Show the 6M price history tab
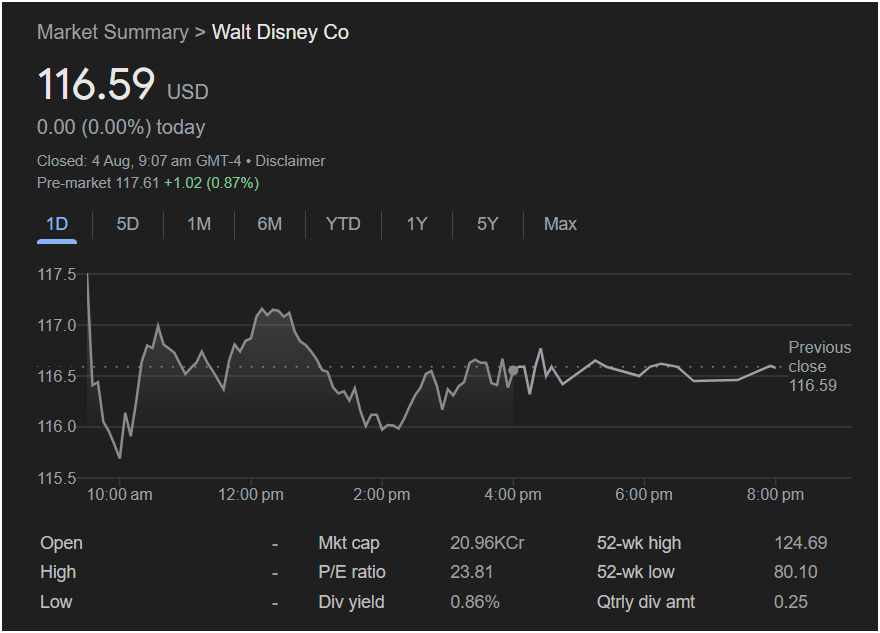Screen dimensions: 880x633 (x=269, y=224)
